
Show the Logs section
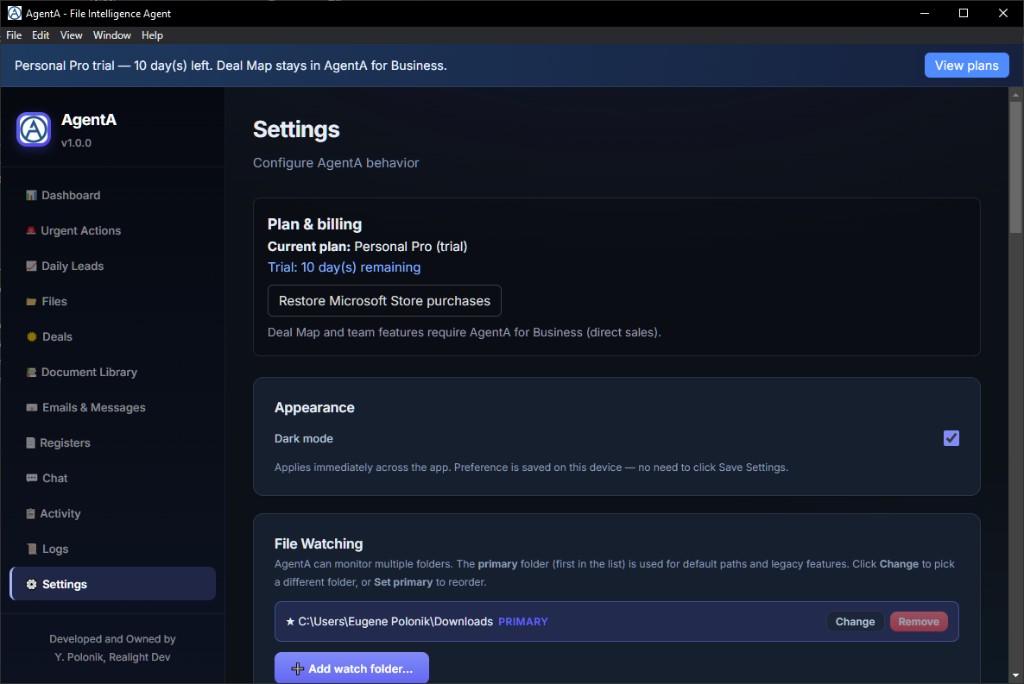coord(112,549)
